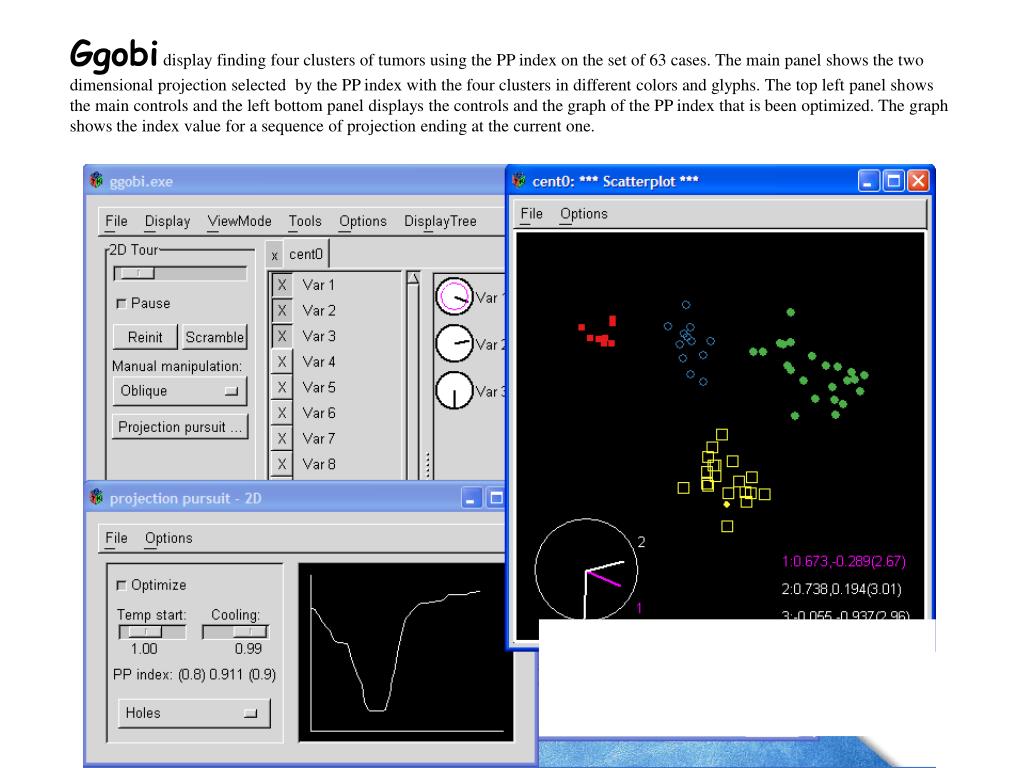Open Options menu in projection pursuit window
This screenshot has width=1024, height=768.
pos(168,538)
